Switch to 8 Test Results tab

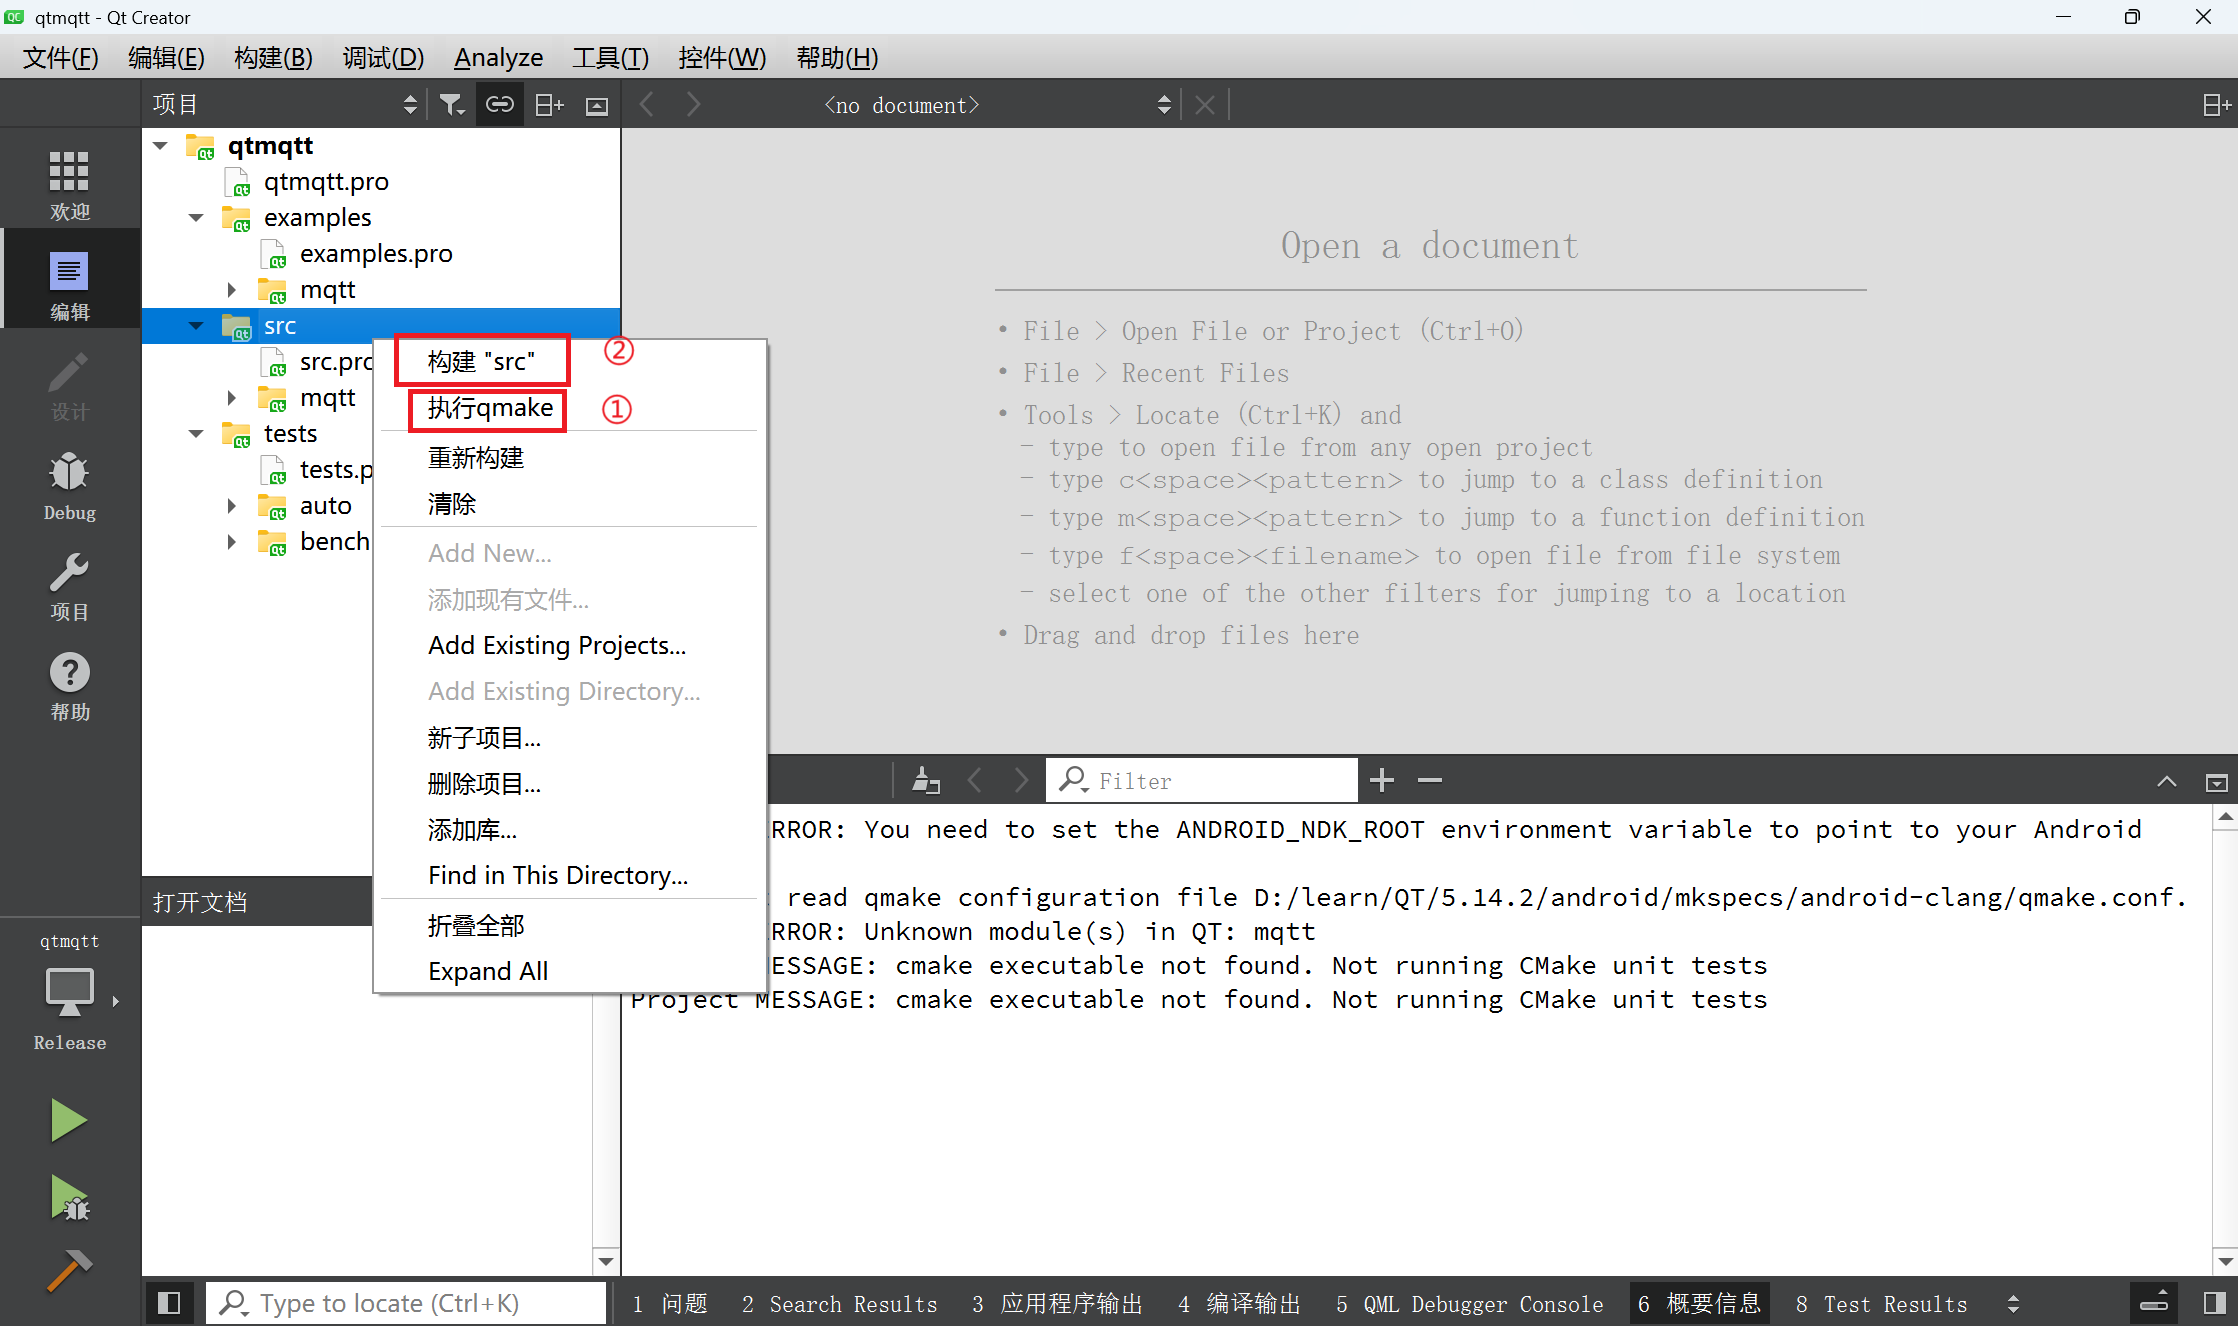tap(1881, 1304)
